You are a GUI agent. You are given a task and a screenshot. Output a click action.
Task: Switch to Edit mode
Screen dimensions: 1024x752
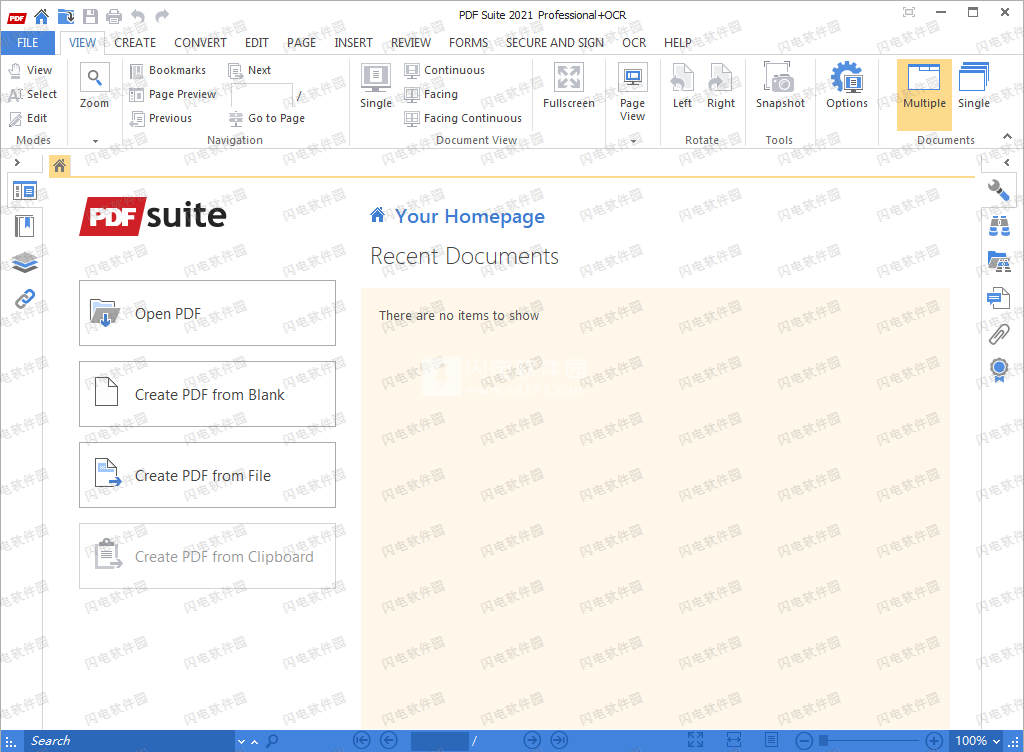(27, 118)
